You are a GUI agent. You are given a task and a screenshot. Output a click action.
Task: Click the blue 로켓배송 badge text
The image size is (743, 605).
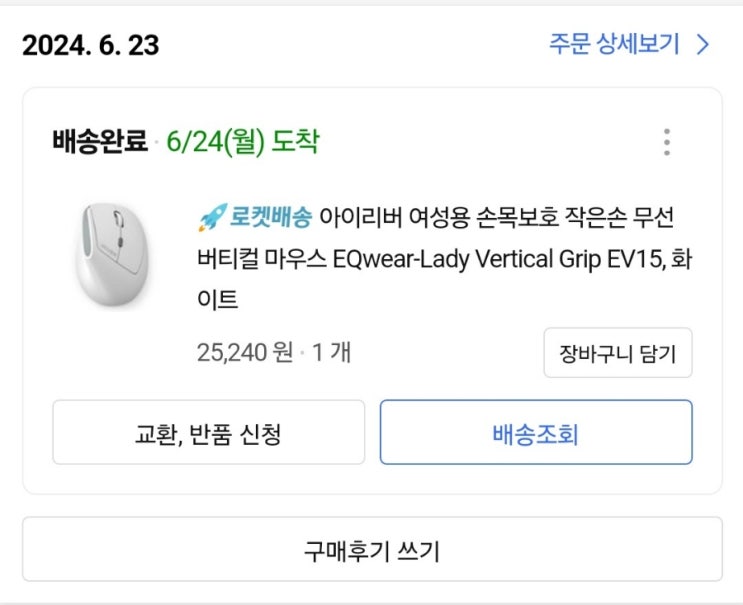pos(271,217)
